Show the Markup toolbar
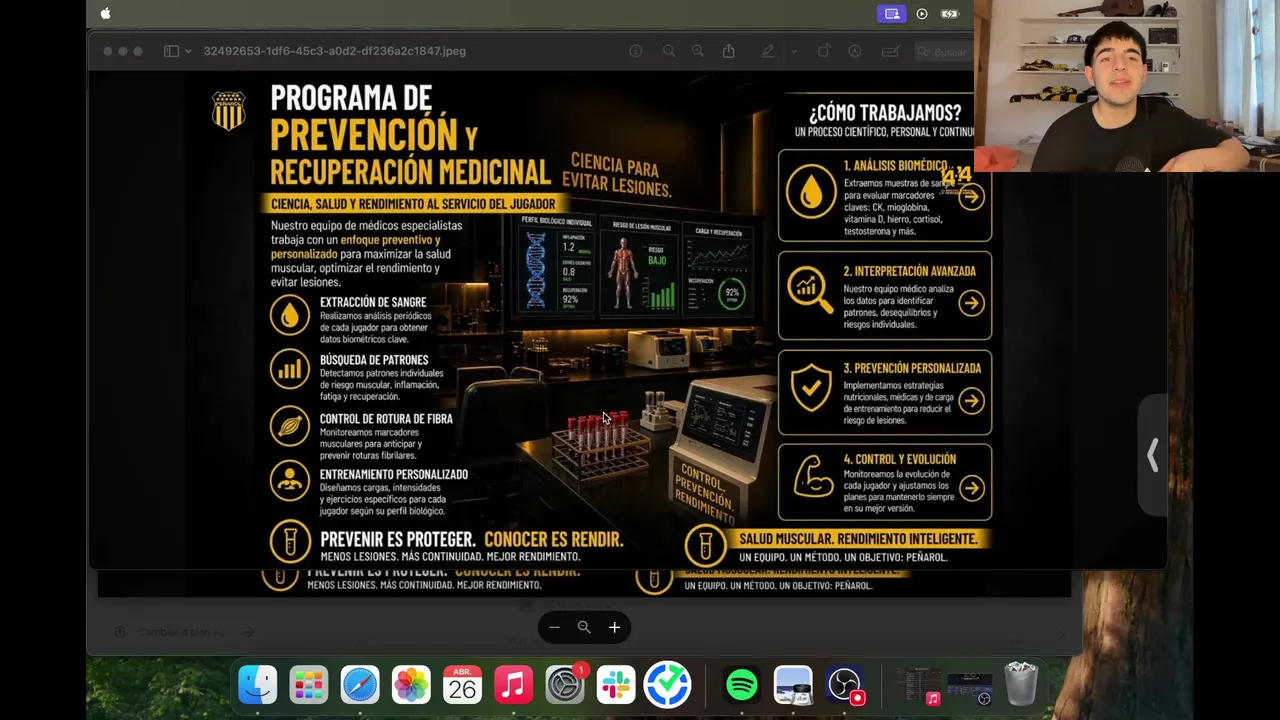Screen dimensions: 1280x720 [x=855, y=51]
